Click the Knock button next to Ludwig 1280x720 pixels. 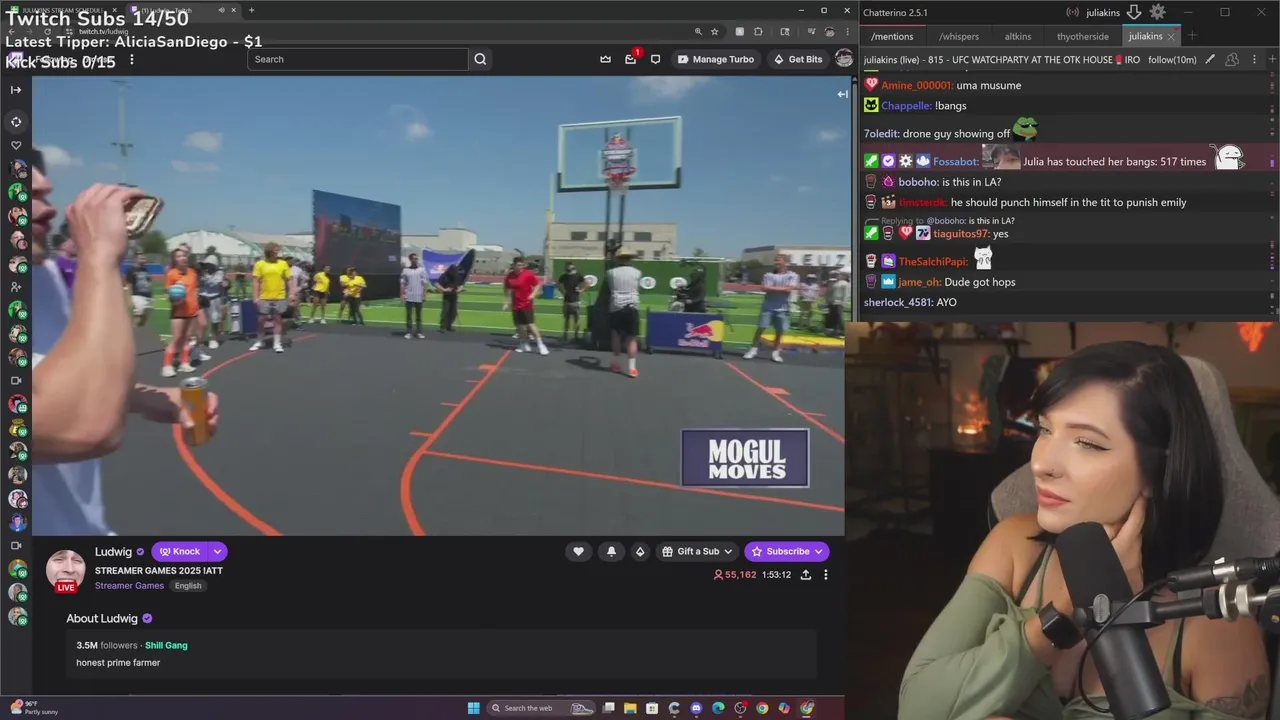(x=180, y=551)
